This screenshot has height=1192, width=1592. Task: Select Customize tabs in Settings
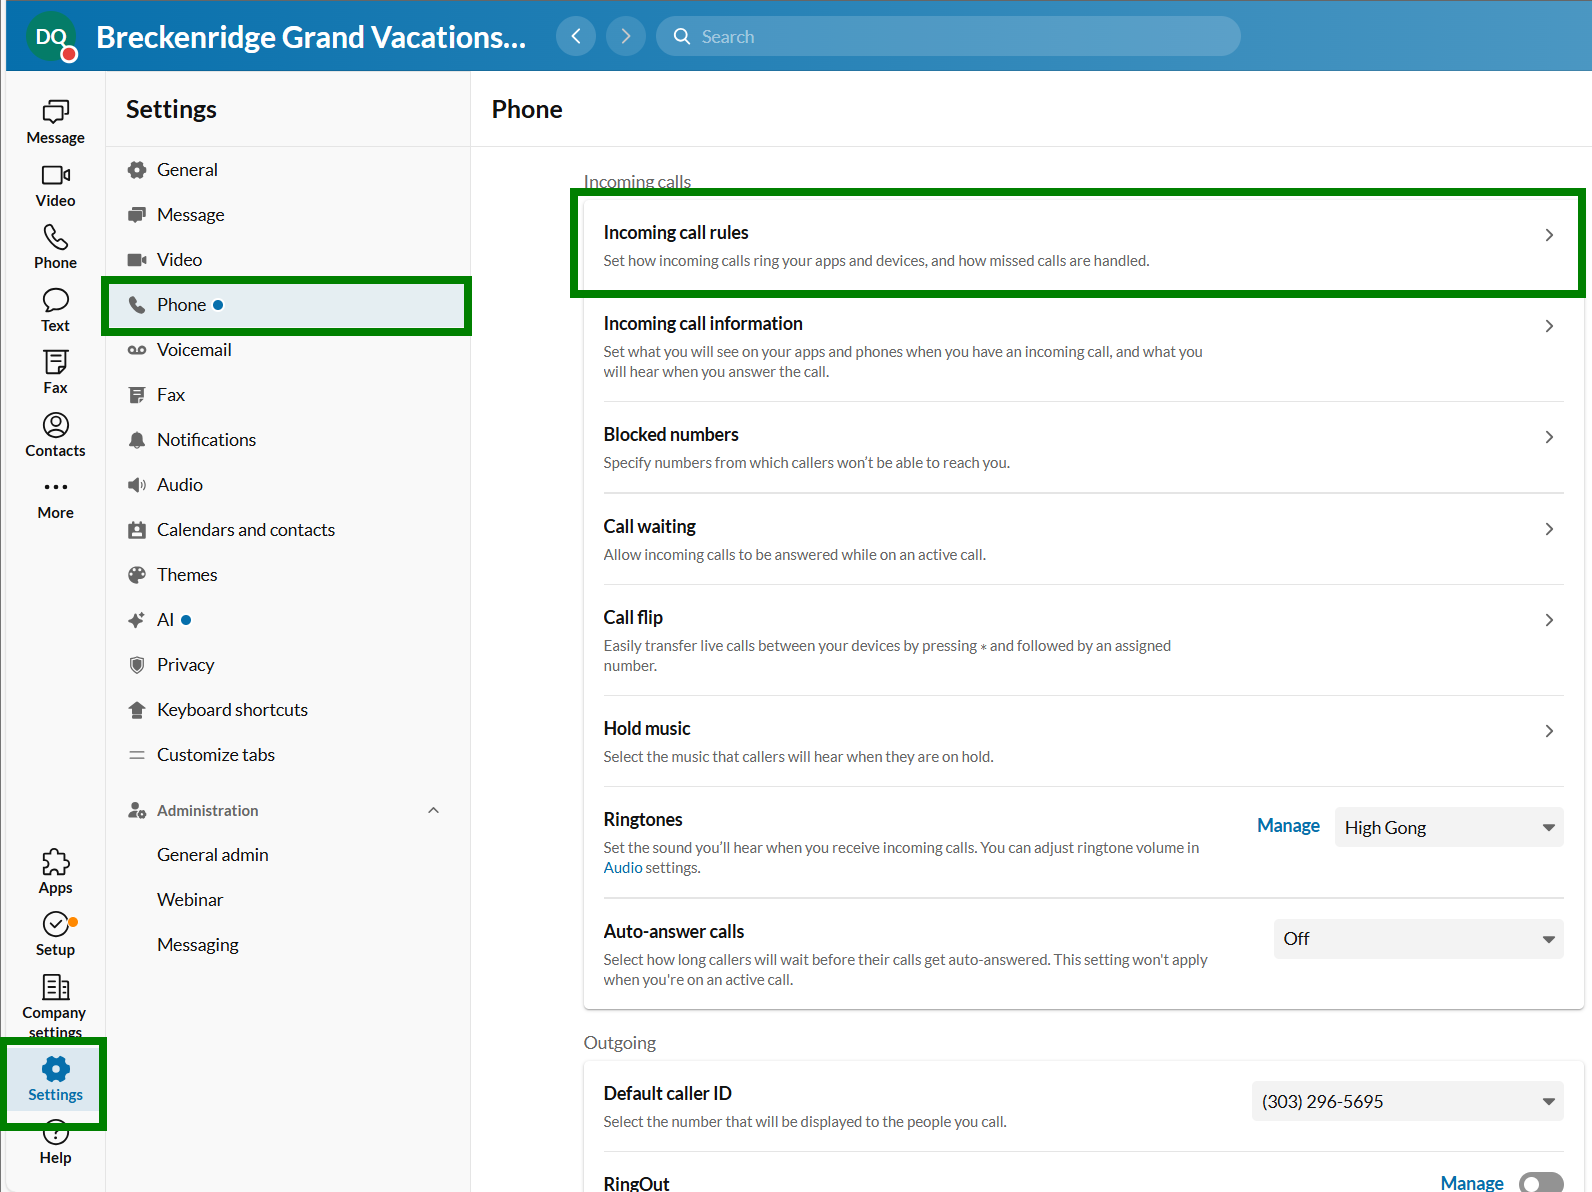pyautogui.click(x=287, y=755)
